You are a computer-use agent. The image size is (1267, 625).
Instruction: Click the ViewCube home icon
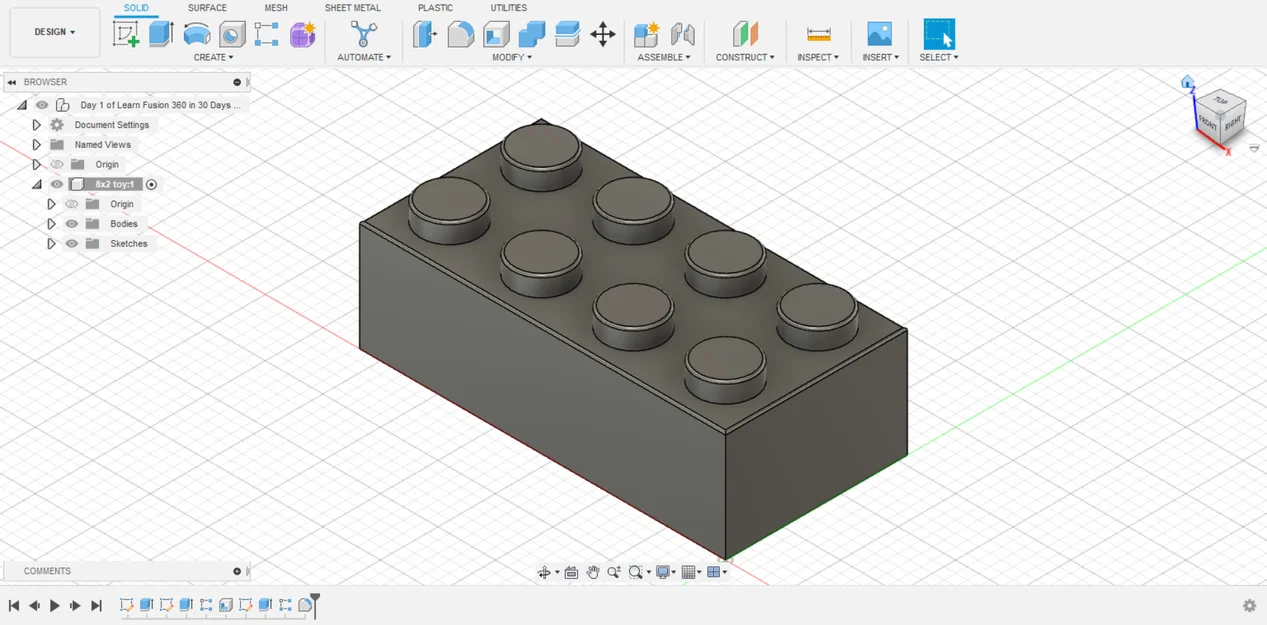1186,83
